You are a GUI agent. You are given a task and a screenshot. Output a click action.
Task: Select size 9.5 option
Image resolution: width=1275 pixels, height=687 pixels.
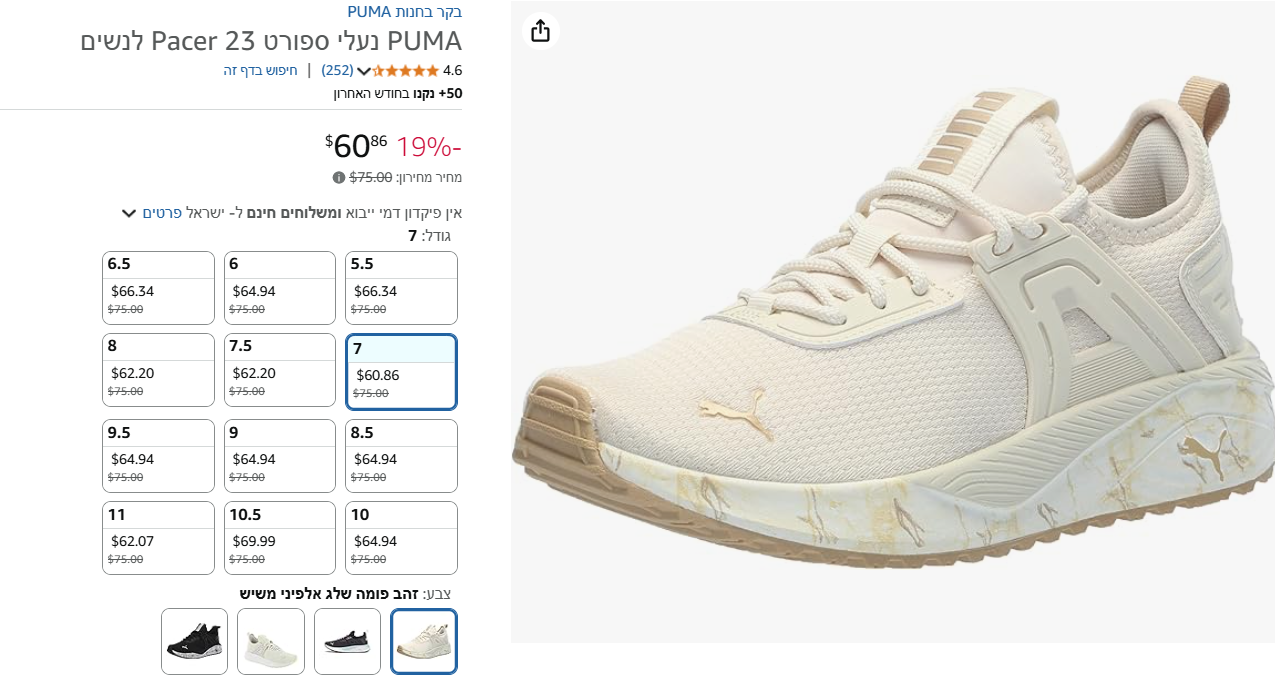click(158, 456)
